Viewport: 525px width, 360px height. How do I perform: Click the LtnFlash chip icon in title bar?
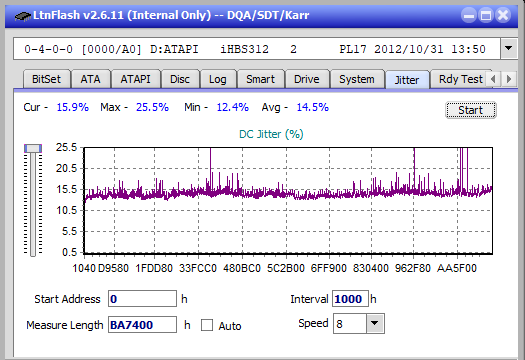pos(23,15)
